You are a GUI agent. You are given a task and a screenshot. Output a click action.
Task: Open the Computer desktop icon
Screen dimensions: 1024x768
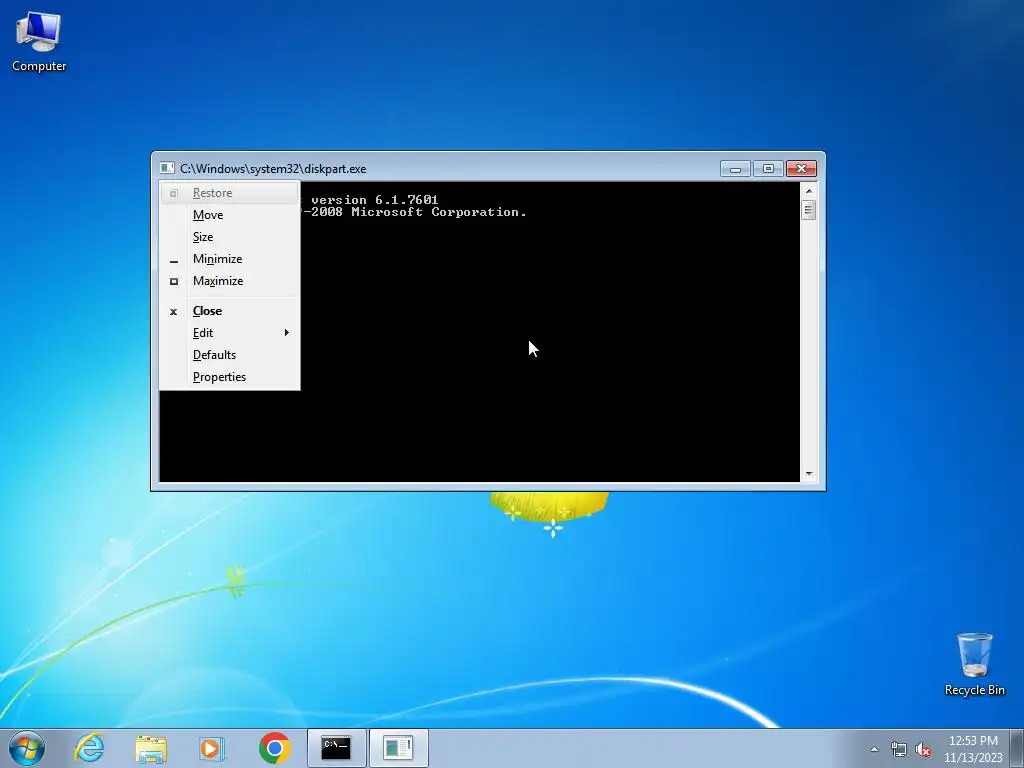pyautogui.click(x=39, y=41)
